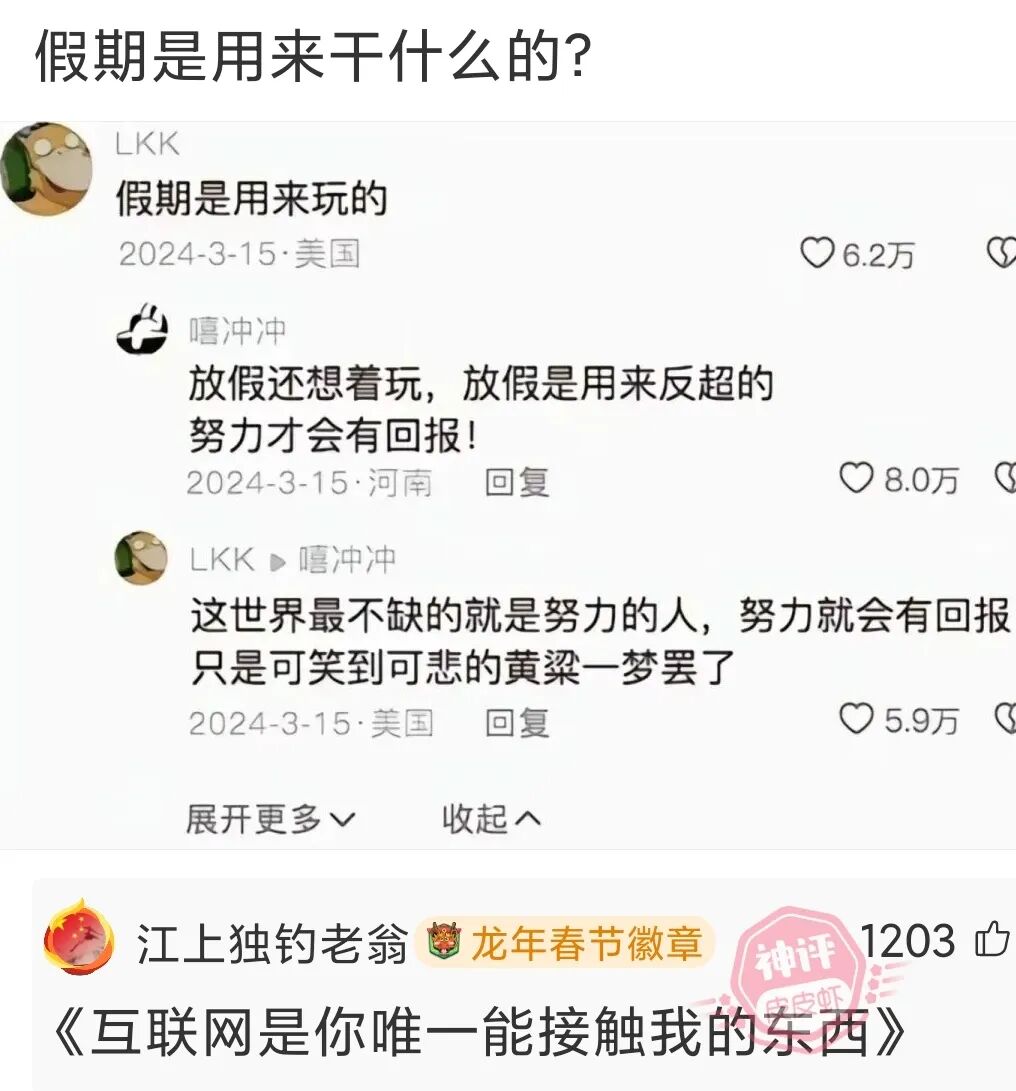Reply to 嘻冲冲's comment via 回复
Image resolution: width=1016 pixels, height=1091 pixels.
517,482
